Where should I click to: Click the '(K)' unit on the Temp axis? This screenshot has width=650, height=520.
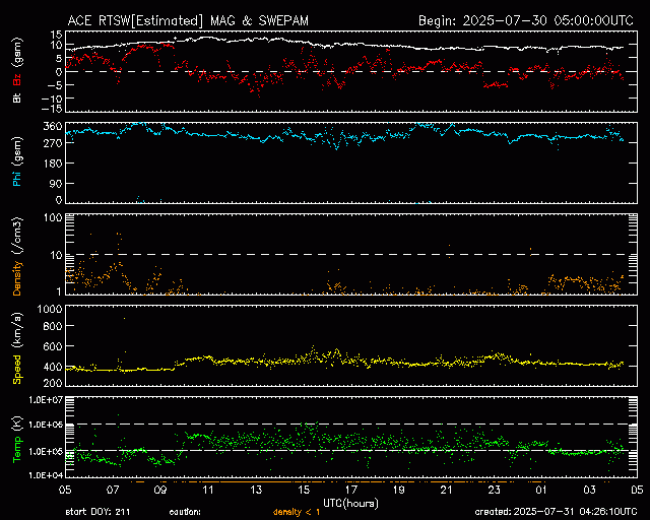pos(17,424)
